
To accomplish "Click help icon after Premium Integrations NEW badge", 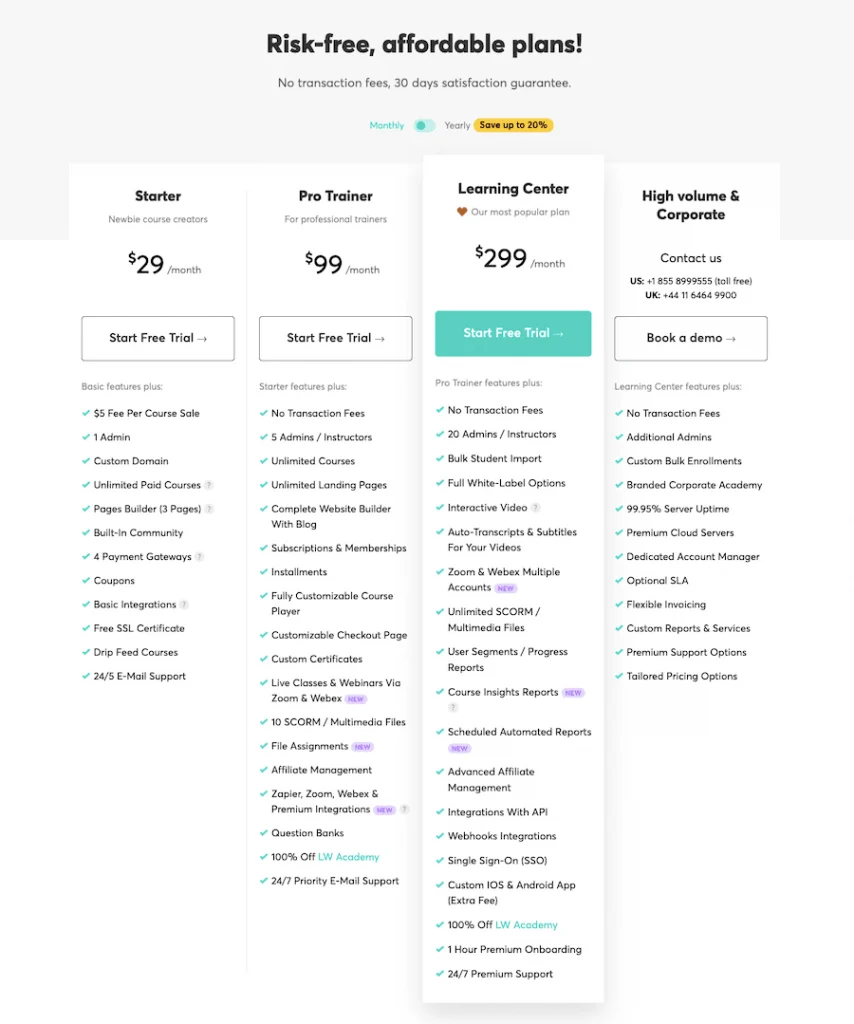I will [x=405, y=810].
